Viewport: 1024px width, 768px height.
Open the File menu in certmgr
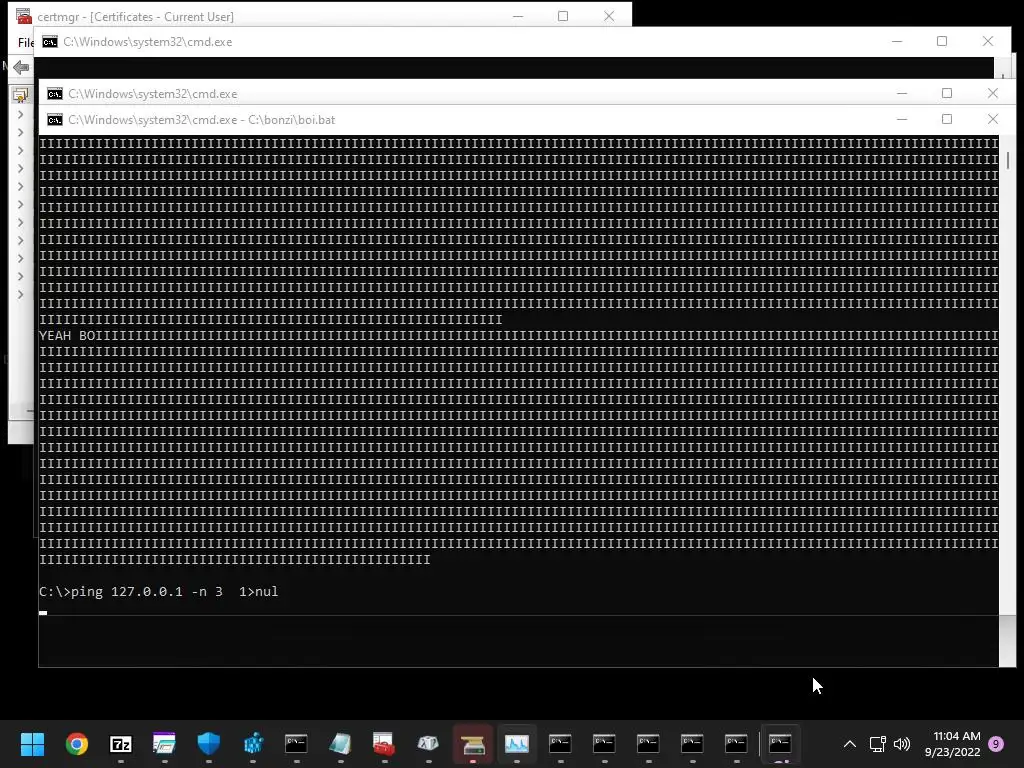pyautogui.click(x=25, y=42)
